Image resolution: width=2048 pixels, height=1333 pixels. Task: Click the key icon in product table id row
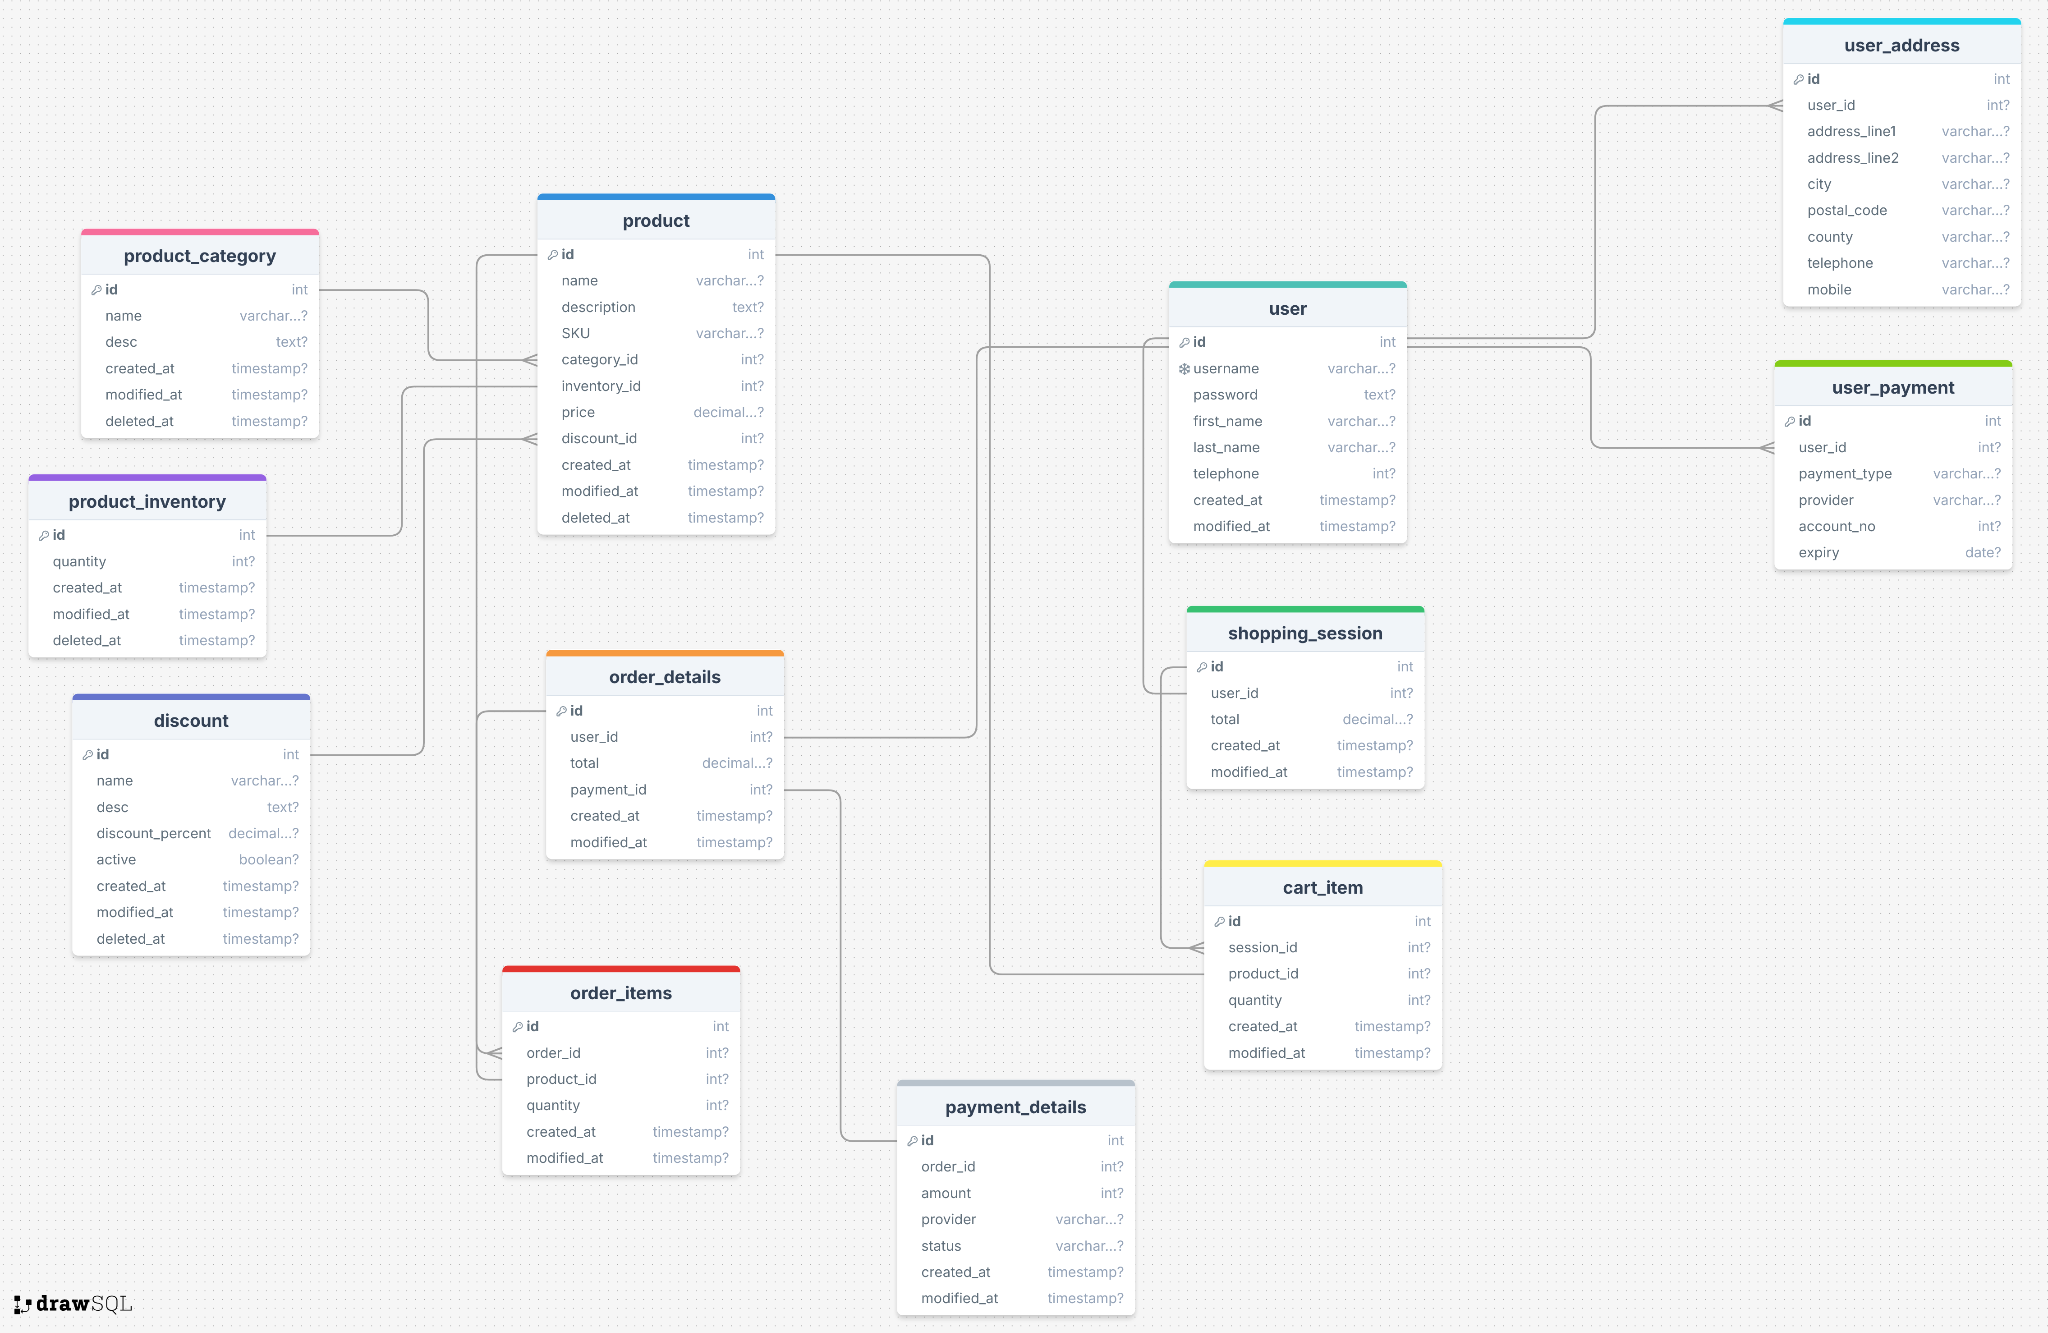pyautogui.click(x=552, y=255)
